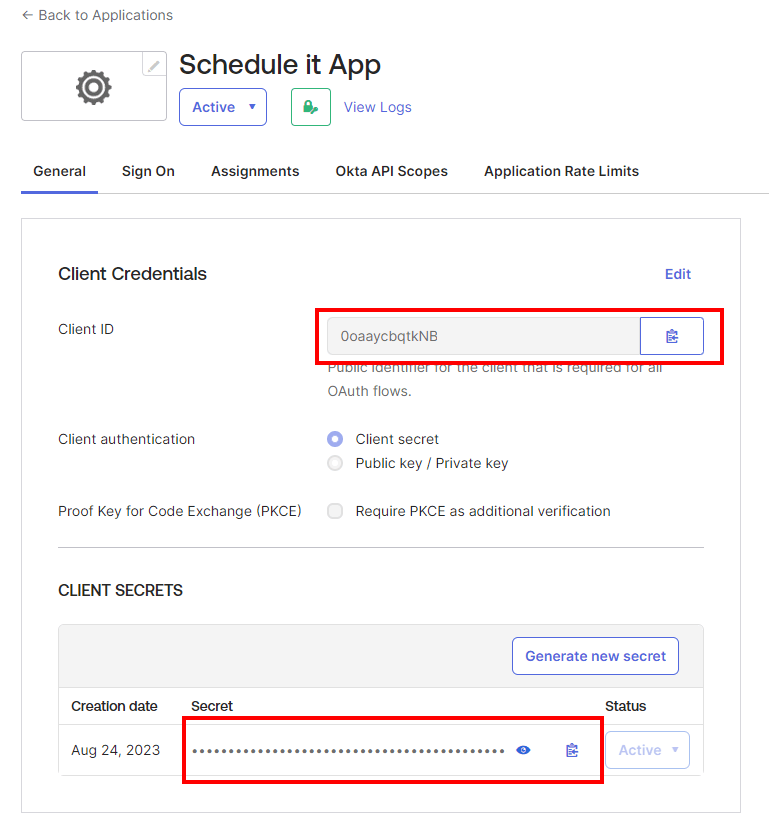Reveal the secret with eye icon
Image resolution: width=769 pixels, height=833 pixels.
coord(523,750)
